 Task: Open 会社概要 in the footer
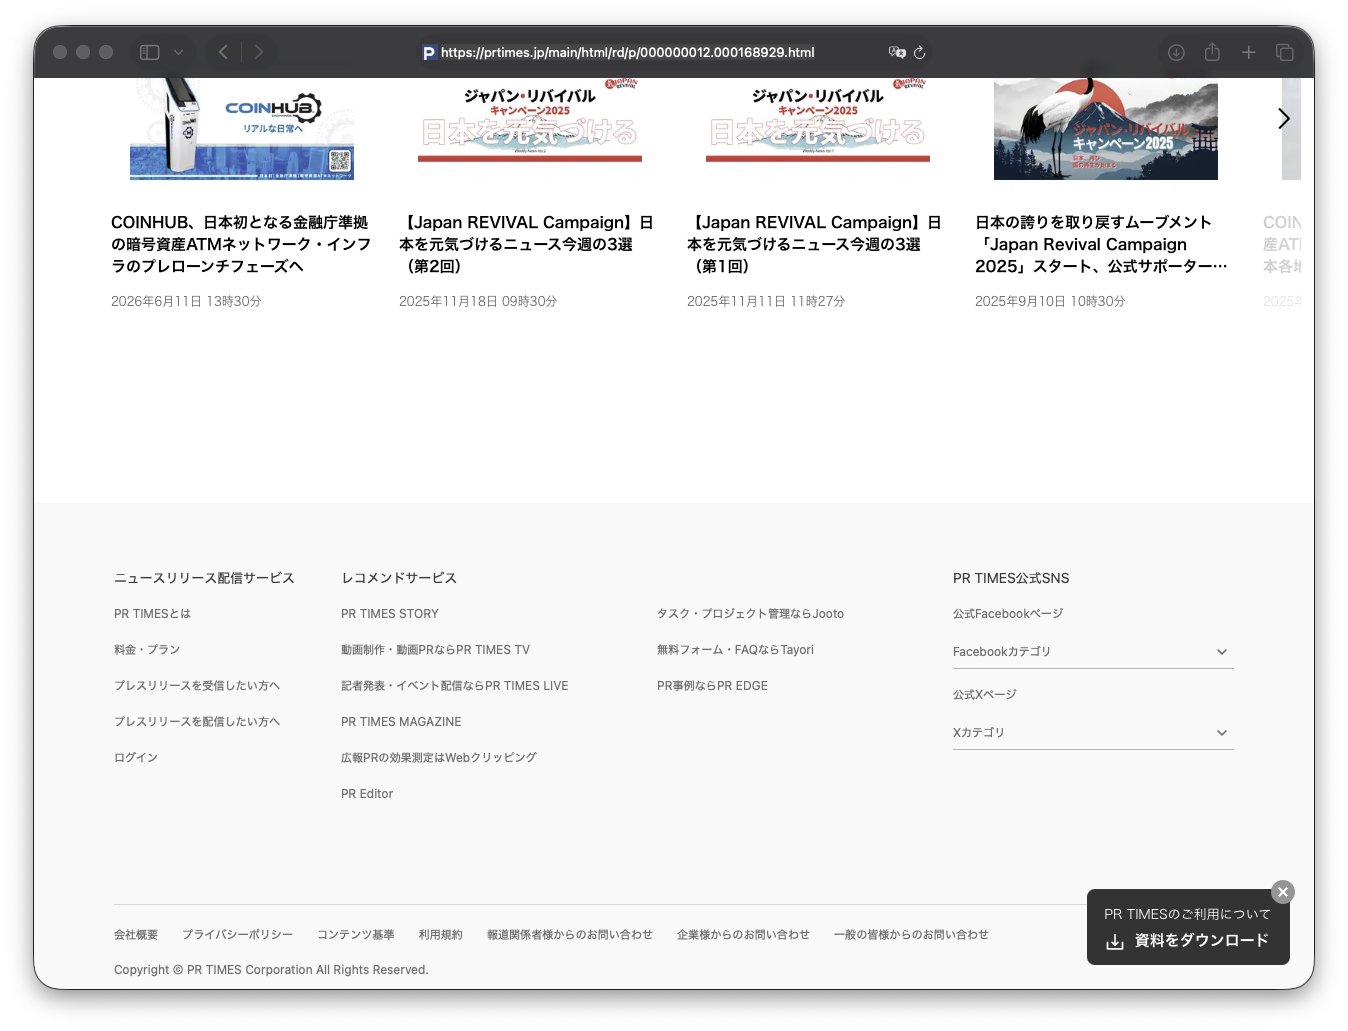coord(136,935)
